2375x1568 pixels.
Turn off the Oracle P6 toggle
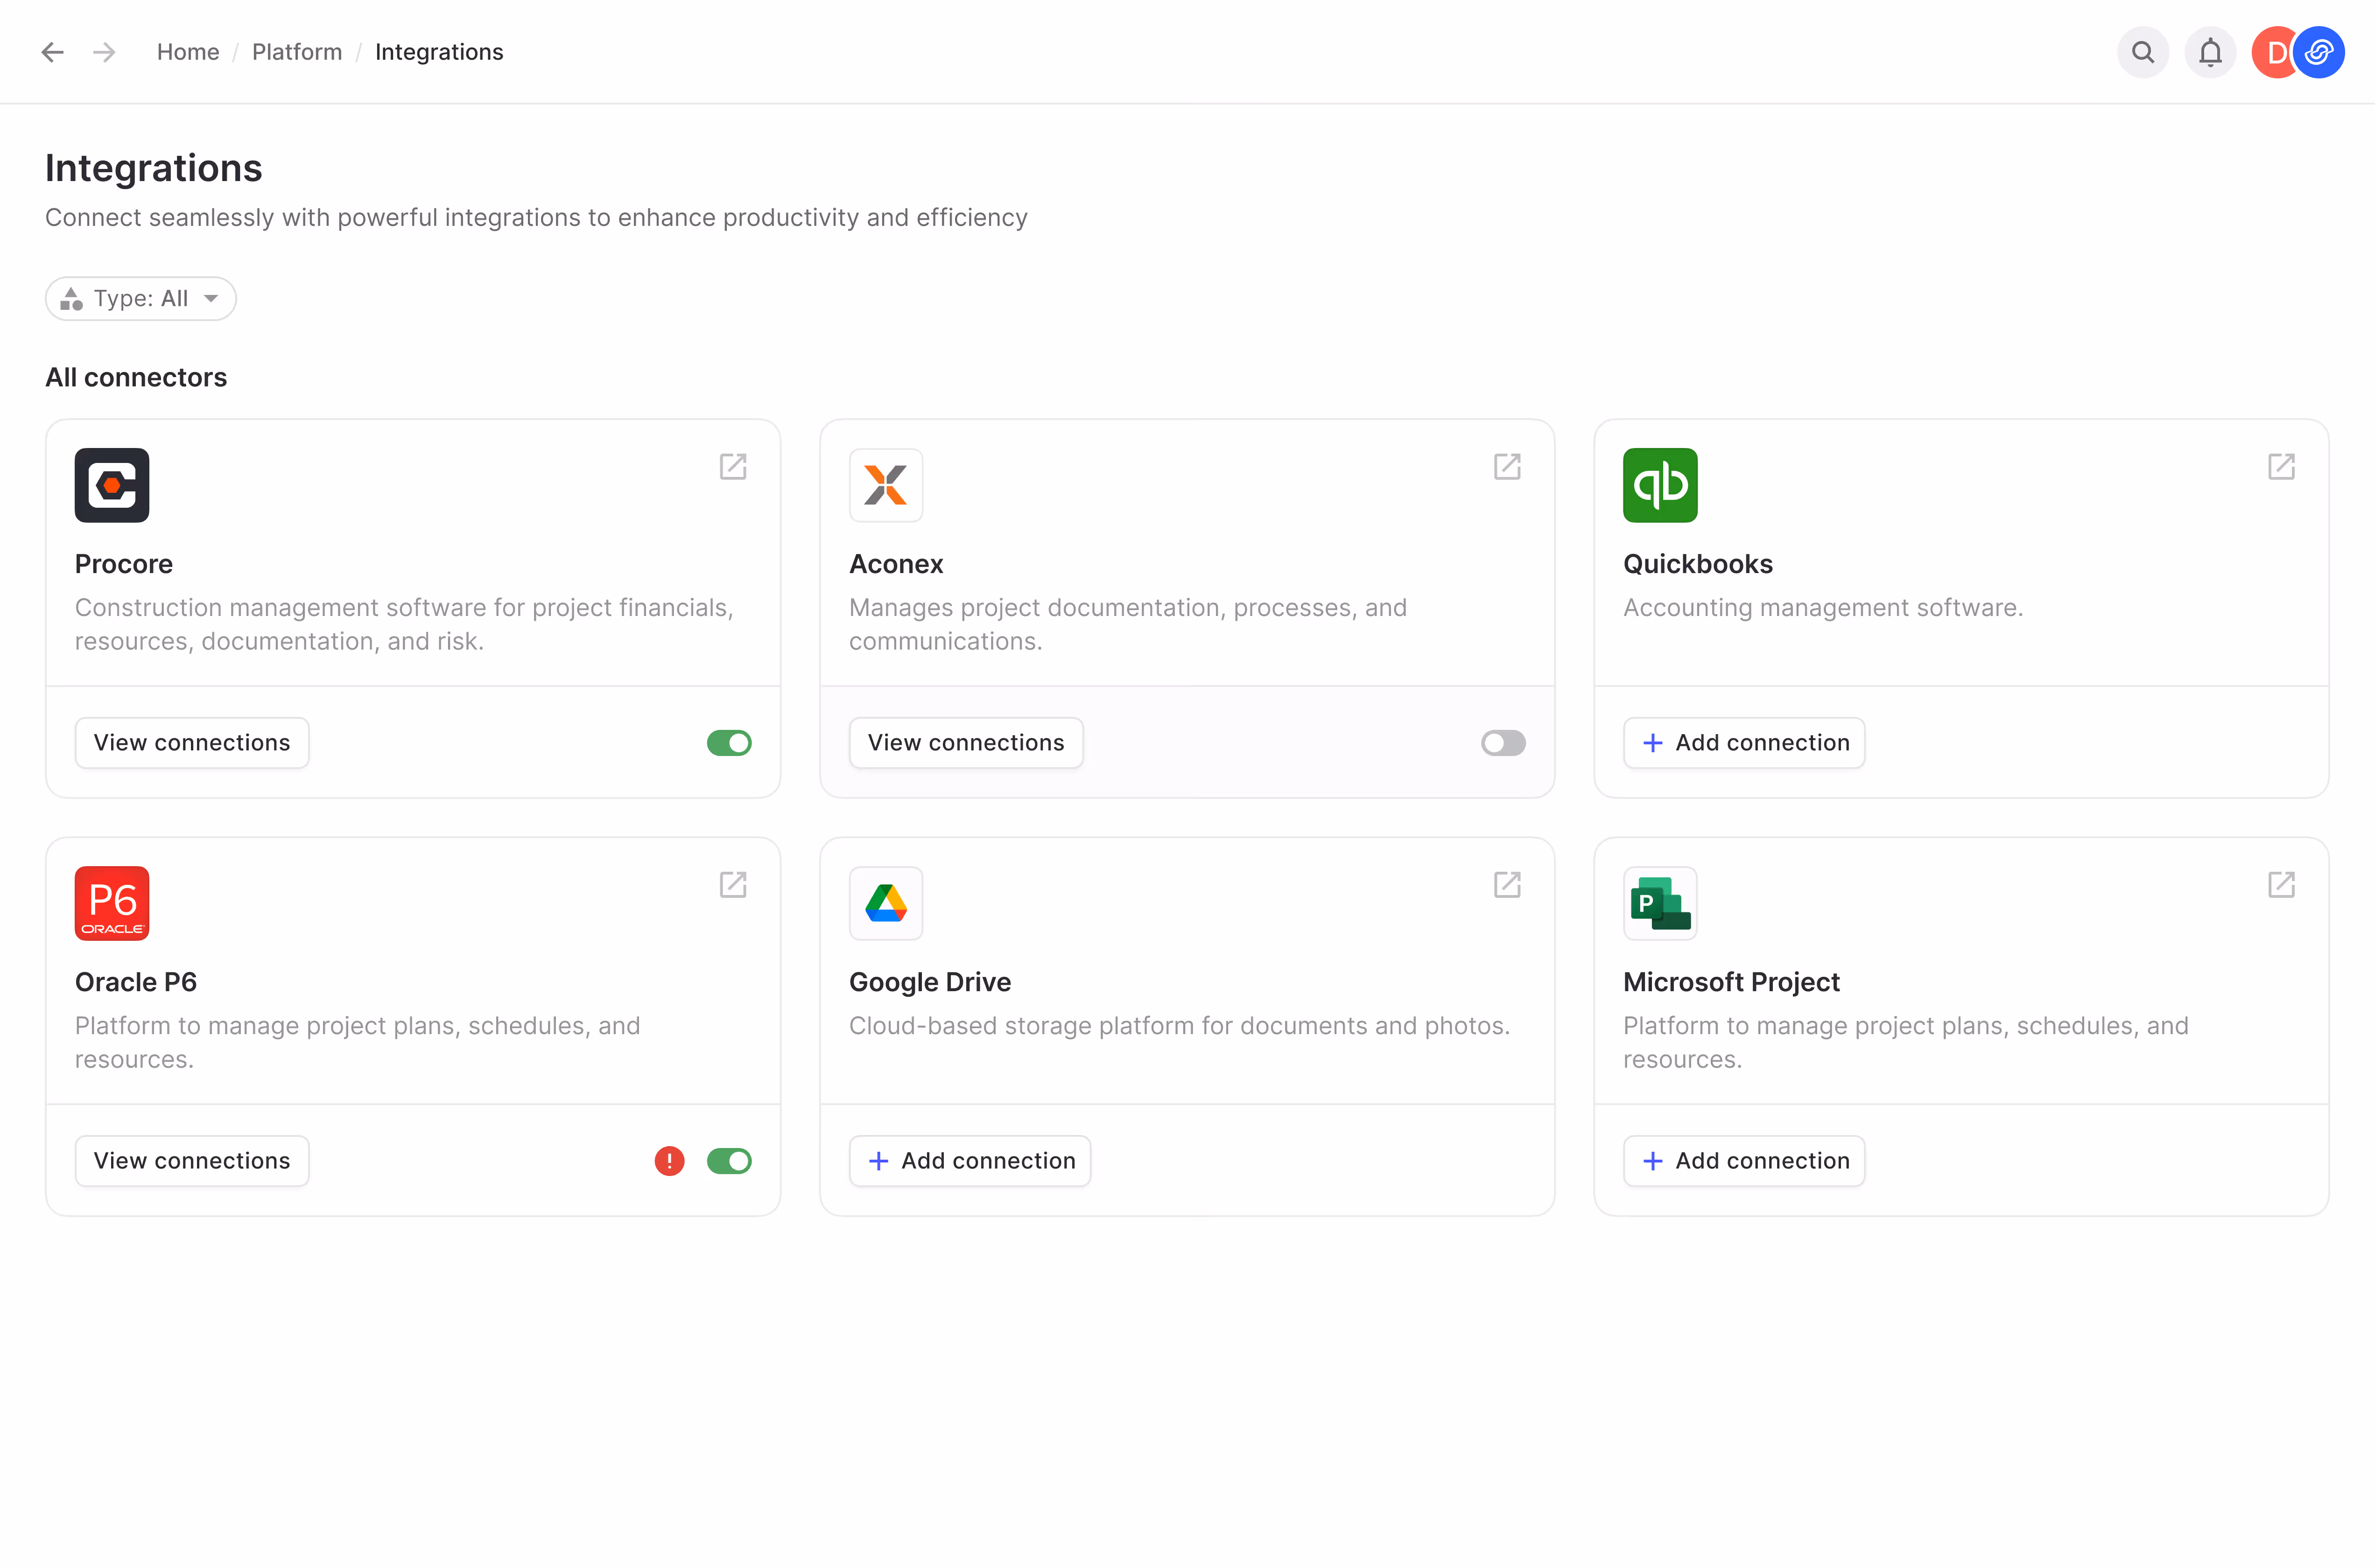click(729, 1161)
